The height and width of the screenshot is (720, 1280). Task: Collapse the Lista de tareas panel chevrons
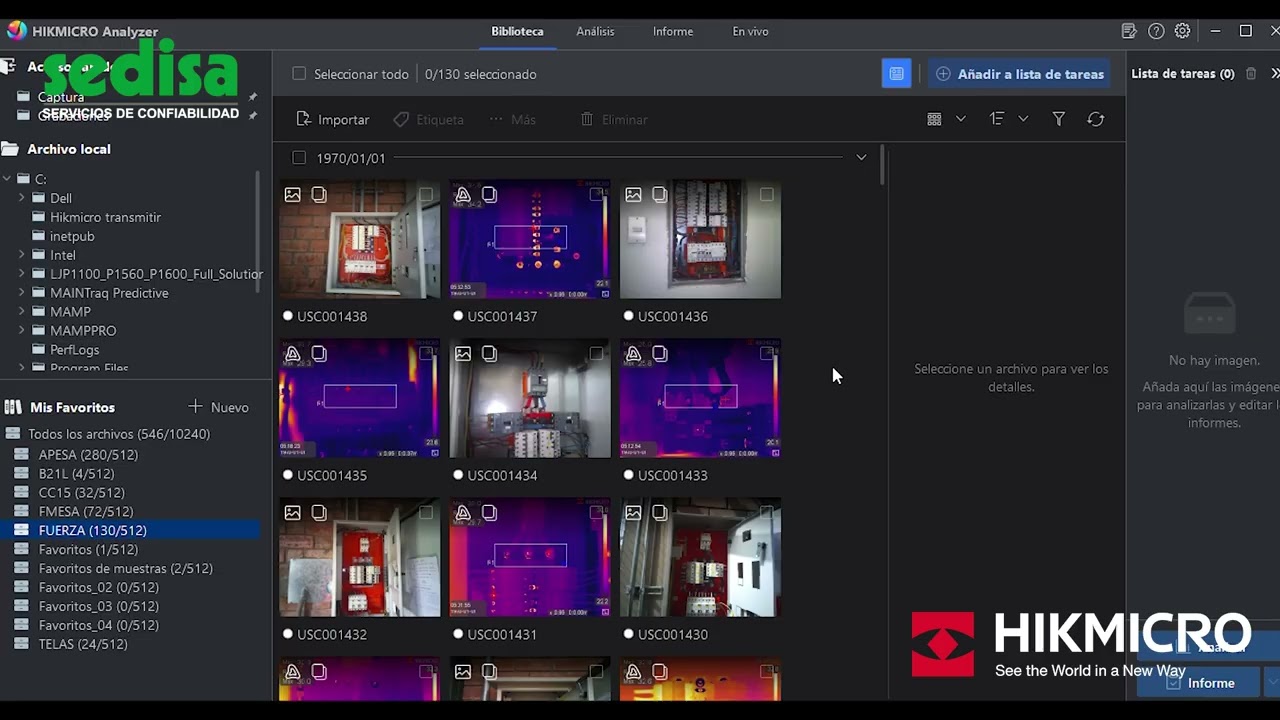point(1274,74)
